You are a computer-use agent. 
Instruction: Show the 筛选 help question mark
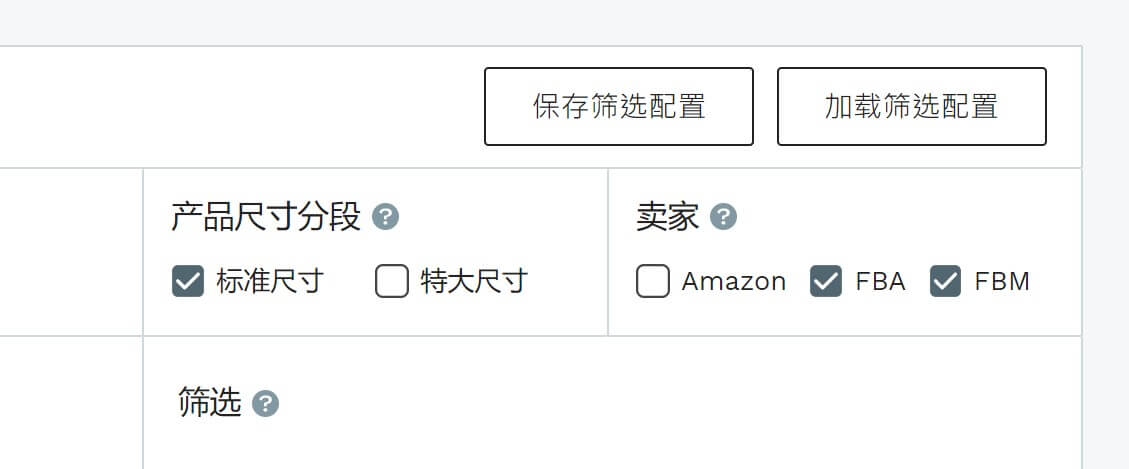[x=265, y=403]
